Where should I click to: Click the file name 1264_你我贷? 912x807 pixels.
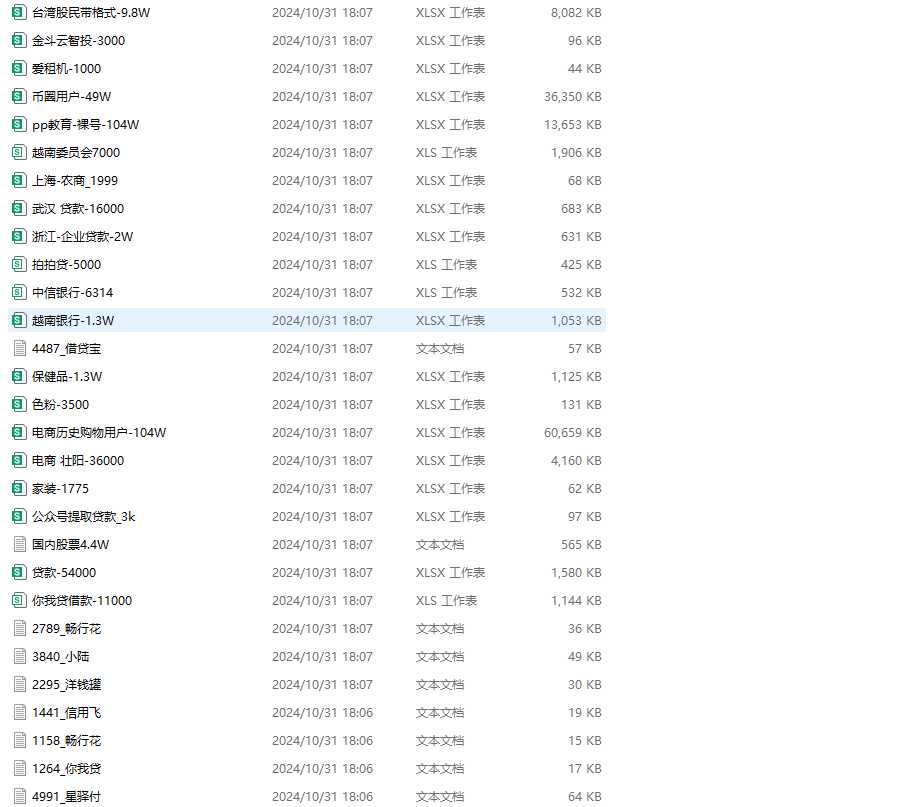coord(66,769)
